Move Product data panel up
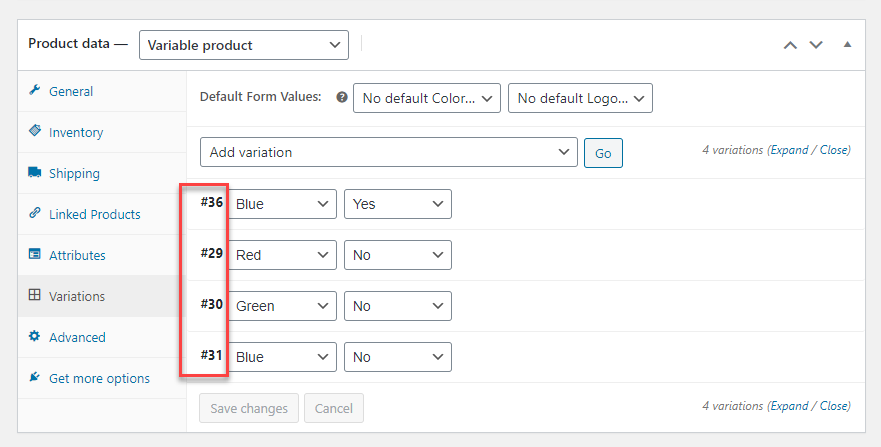The width and height of the screenshot is (881, 447). click(x=791, y=45)
